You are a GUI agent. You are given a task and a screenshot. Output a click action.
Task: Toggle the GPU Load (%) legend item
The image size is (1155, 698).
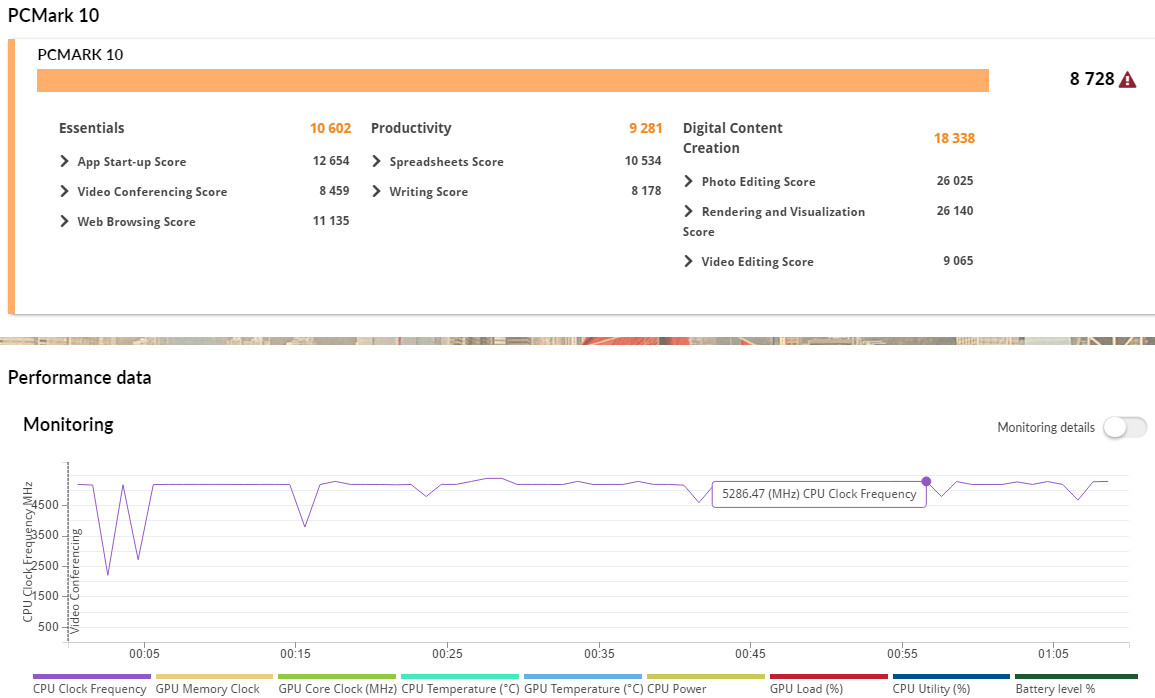806,688
